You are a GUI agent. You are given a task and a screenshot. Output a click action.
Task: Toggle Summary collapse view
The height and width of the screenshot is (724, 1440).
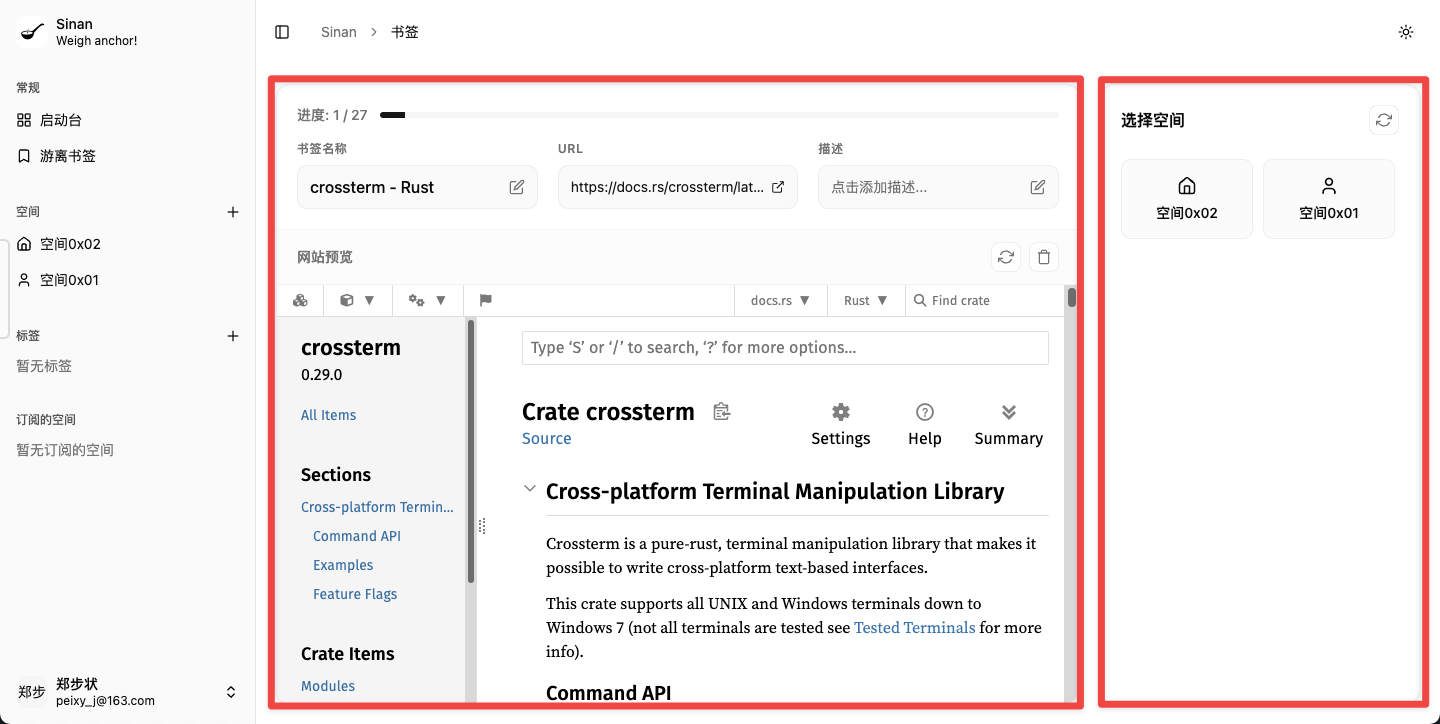1009,425
